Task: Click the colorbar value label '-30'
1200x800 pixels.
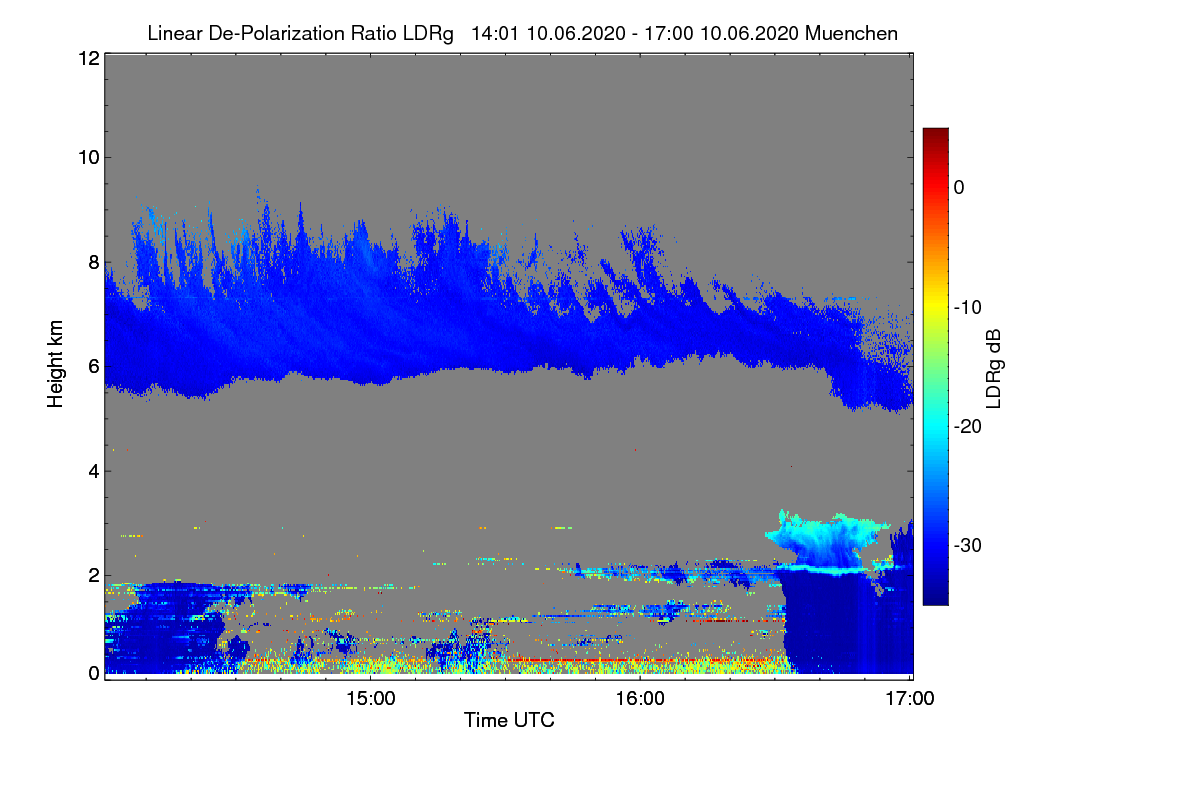Action: pyautogui.click(x=967, y=545)
